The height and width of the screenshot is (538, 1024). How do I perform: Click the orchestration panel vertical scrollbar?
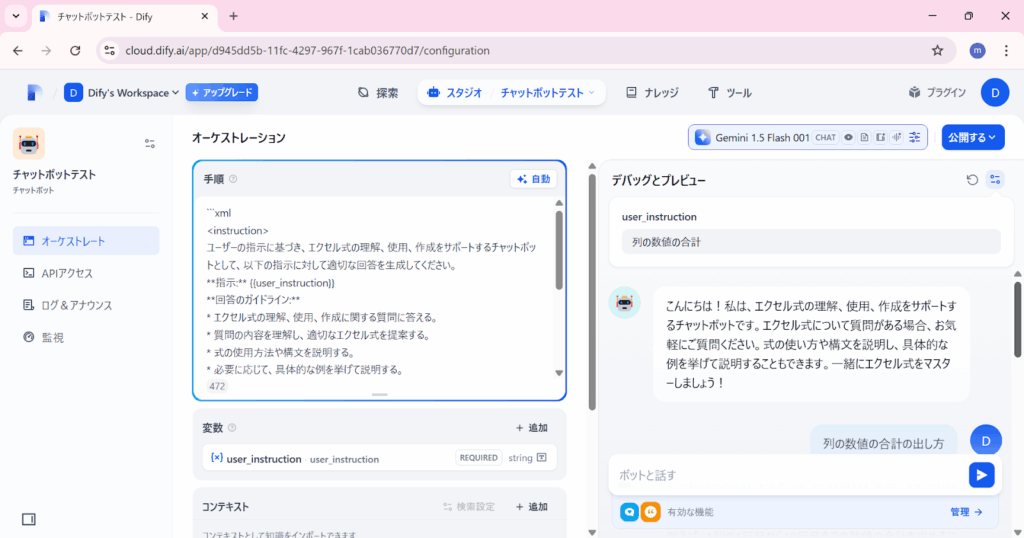click(592, 292)
